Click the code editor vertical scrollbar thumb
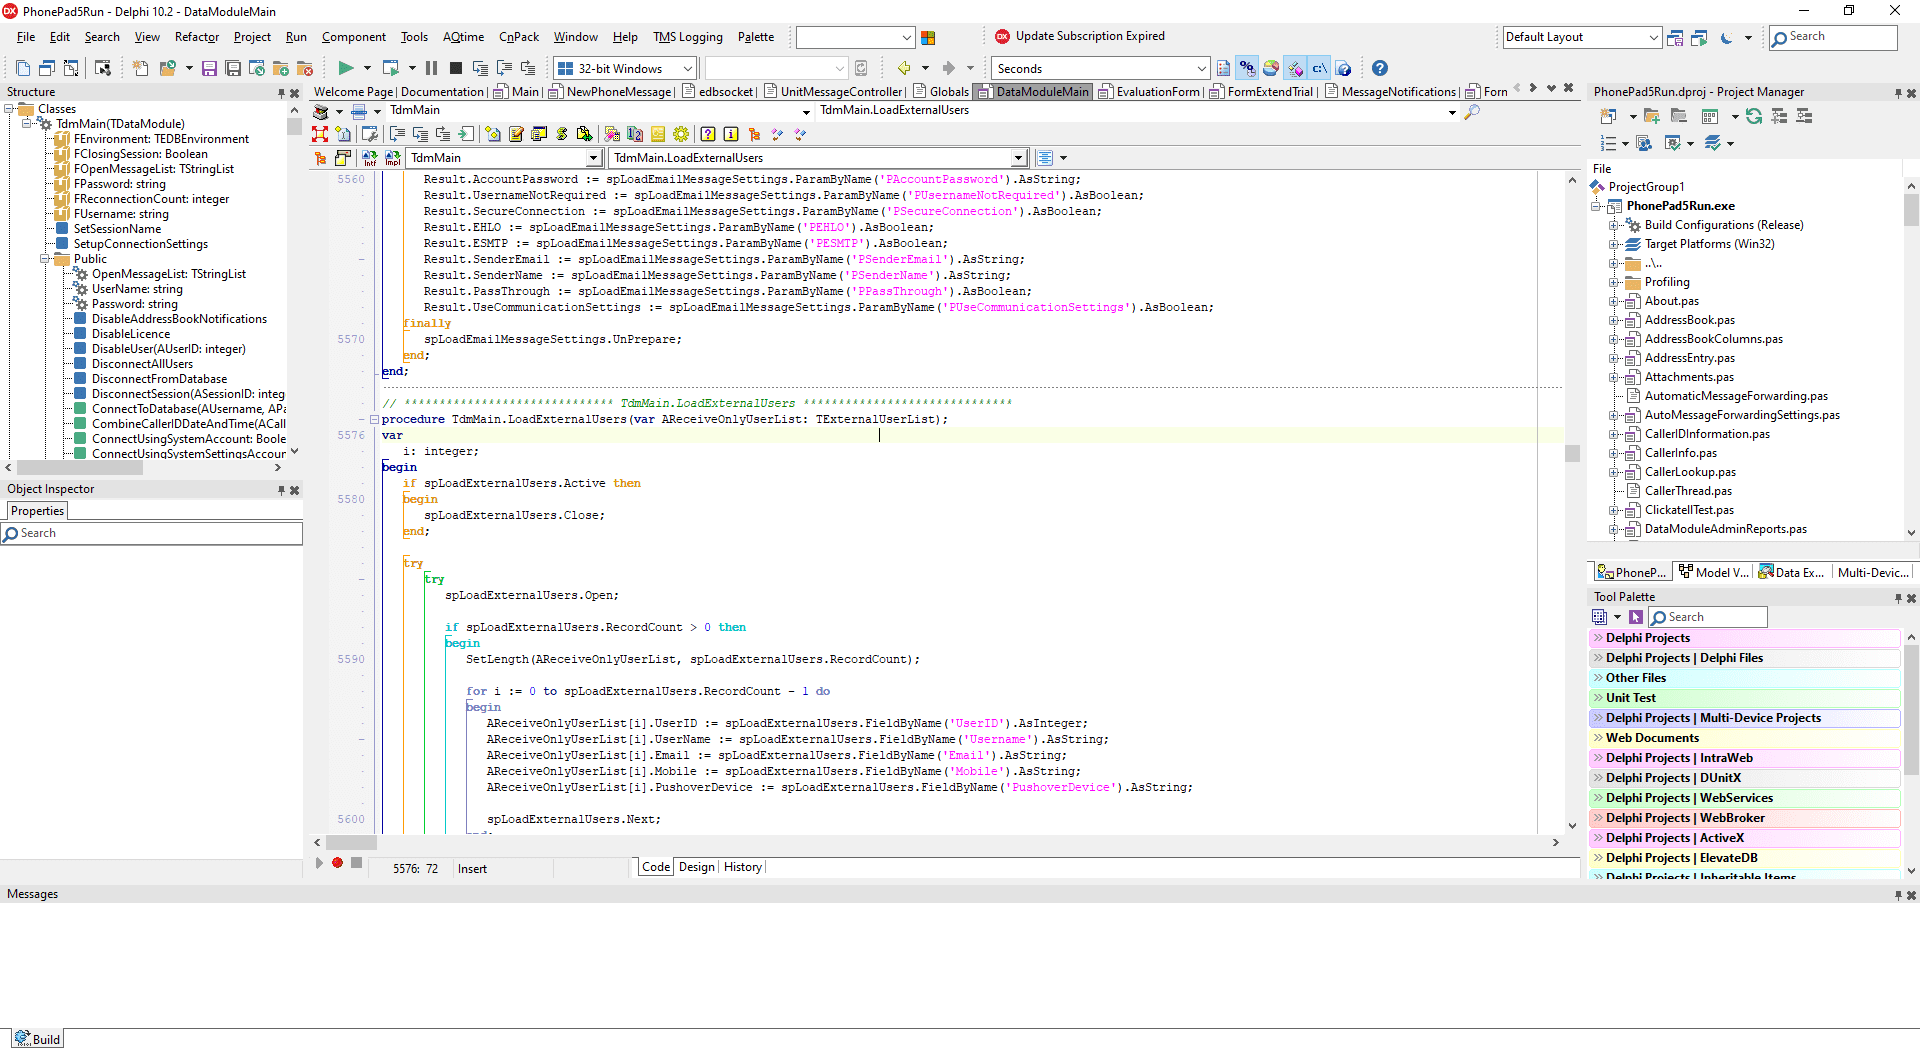1920x1050 pixels. click(1572, 454)
